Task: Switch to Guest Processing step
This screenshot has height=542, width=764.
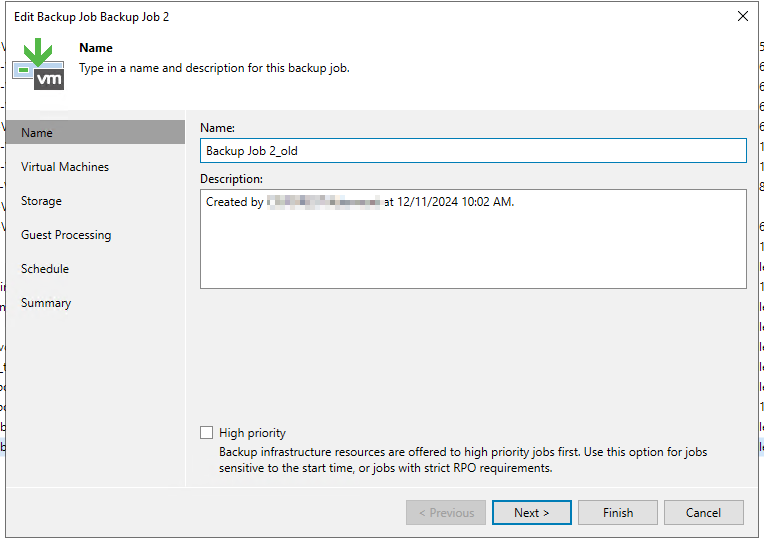Action: pyautogui.click(x=66, y=235)
